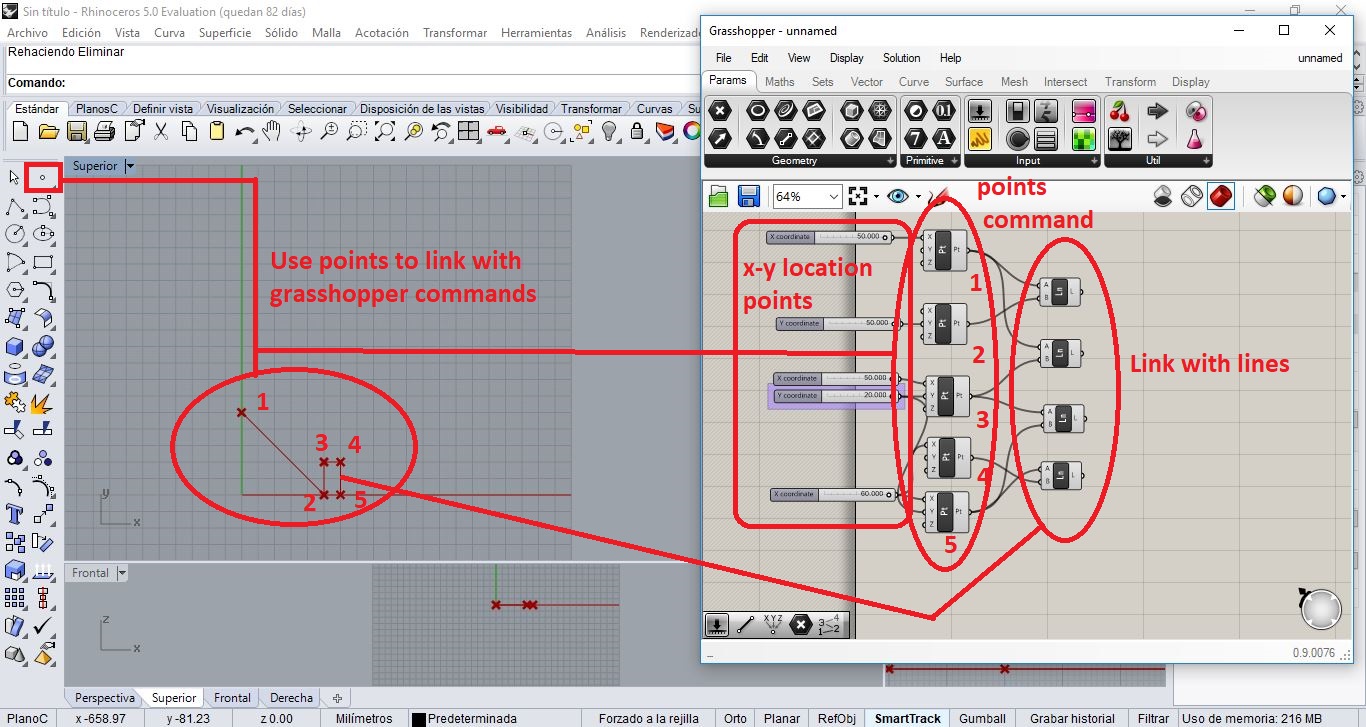
Task: Switch to the Perspectiva viewport tab
Action: (x=105, y=698)
